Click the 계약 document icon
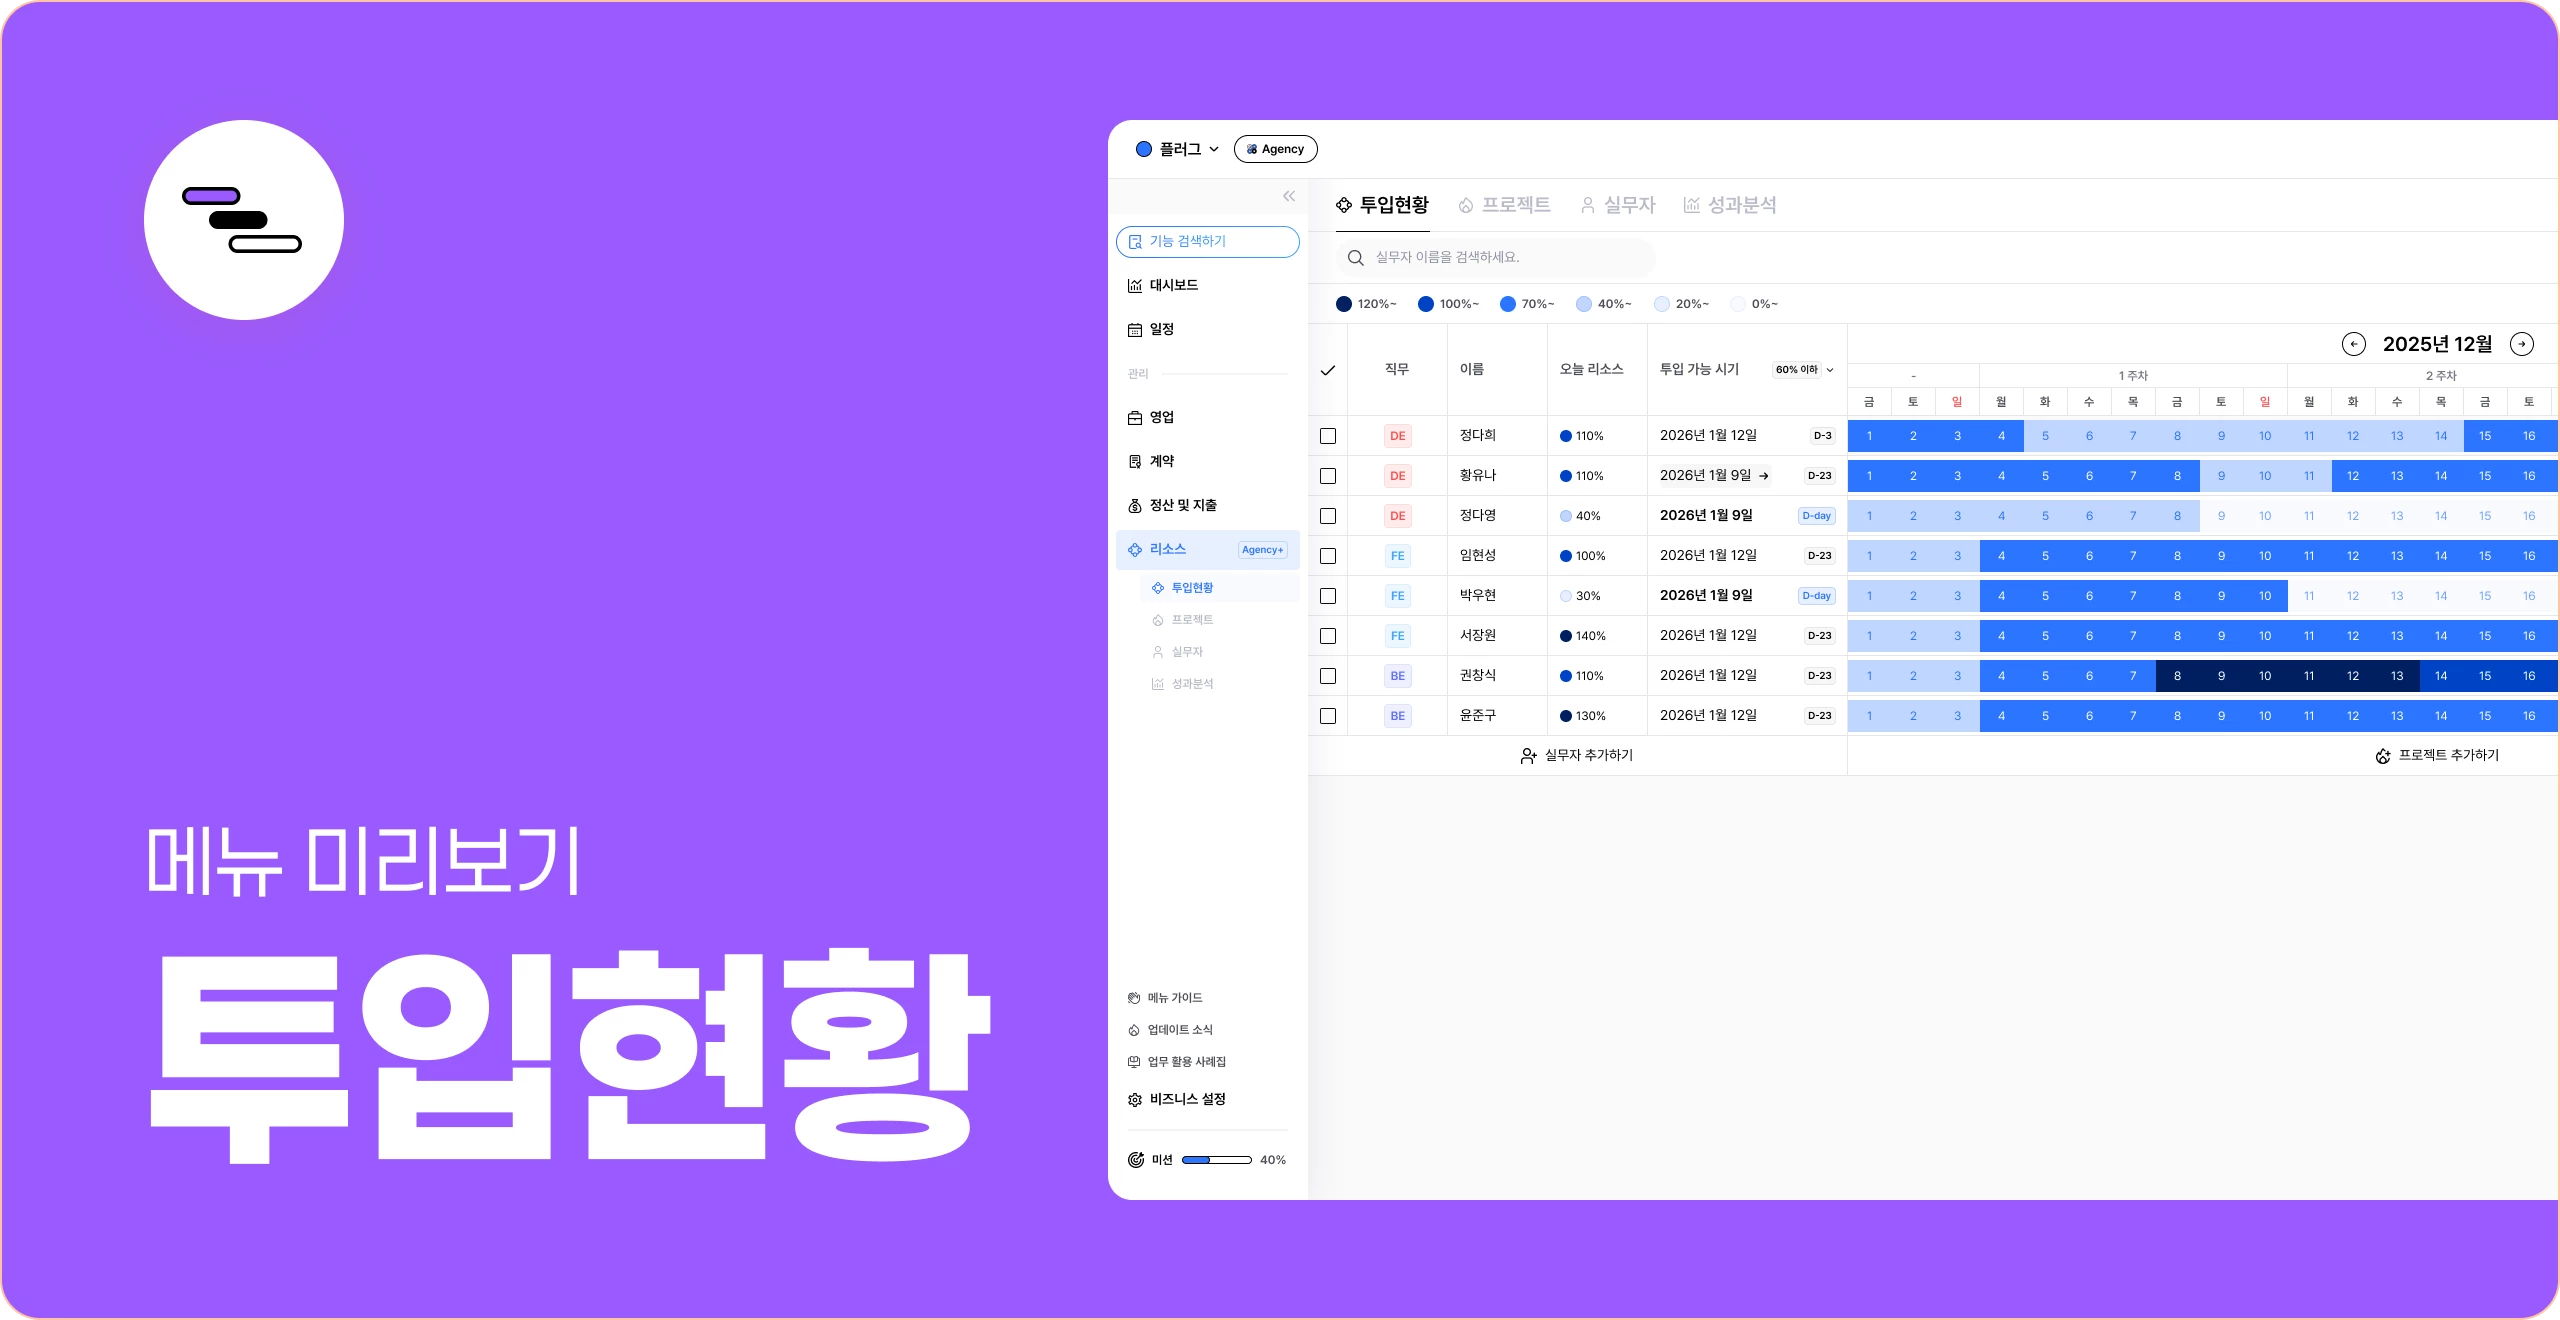Viewport: 2560px width, 1320px height. (1135, 461)
